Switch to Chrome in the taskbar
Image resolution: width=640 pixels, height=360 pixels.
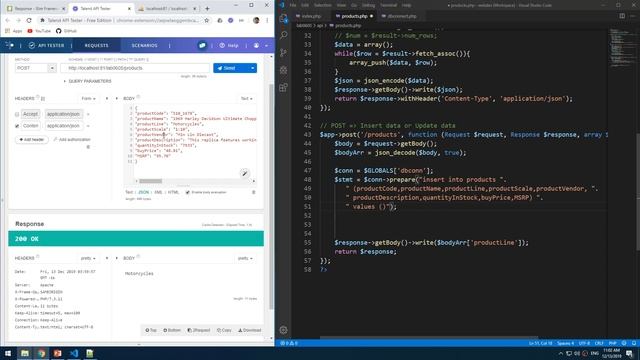(x=41, y=353)
